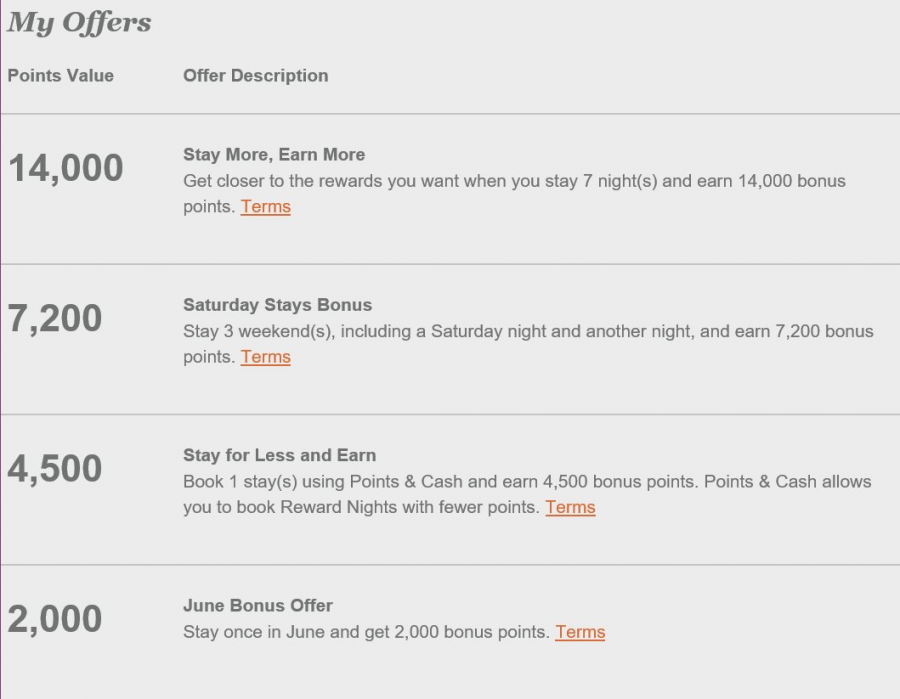Select the "Saturday Stays Bonus" offer title
This screenshot has width=900, height=699.
[277, 305]
